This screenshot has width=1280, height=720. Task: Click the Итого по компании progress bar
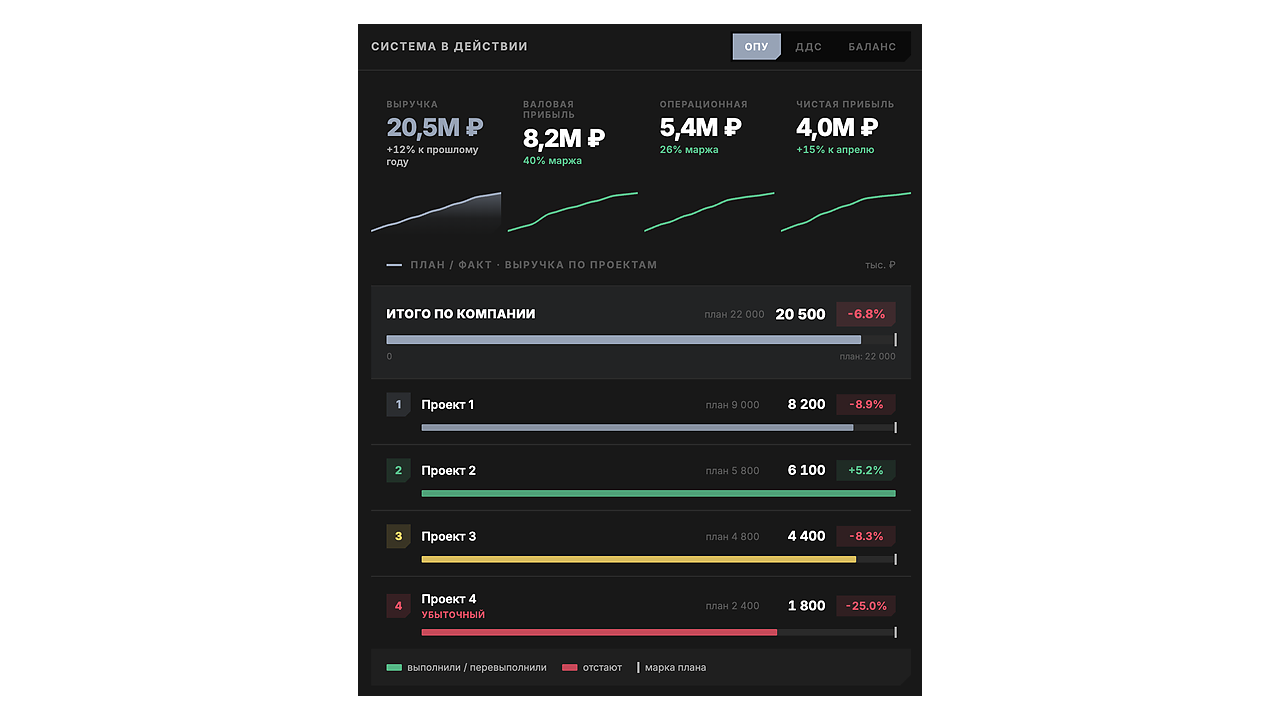point(641,340)
